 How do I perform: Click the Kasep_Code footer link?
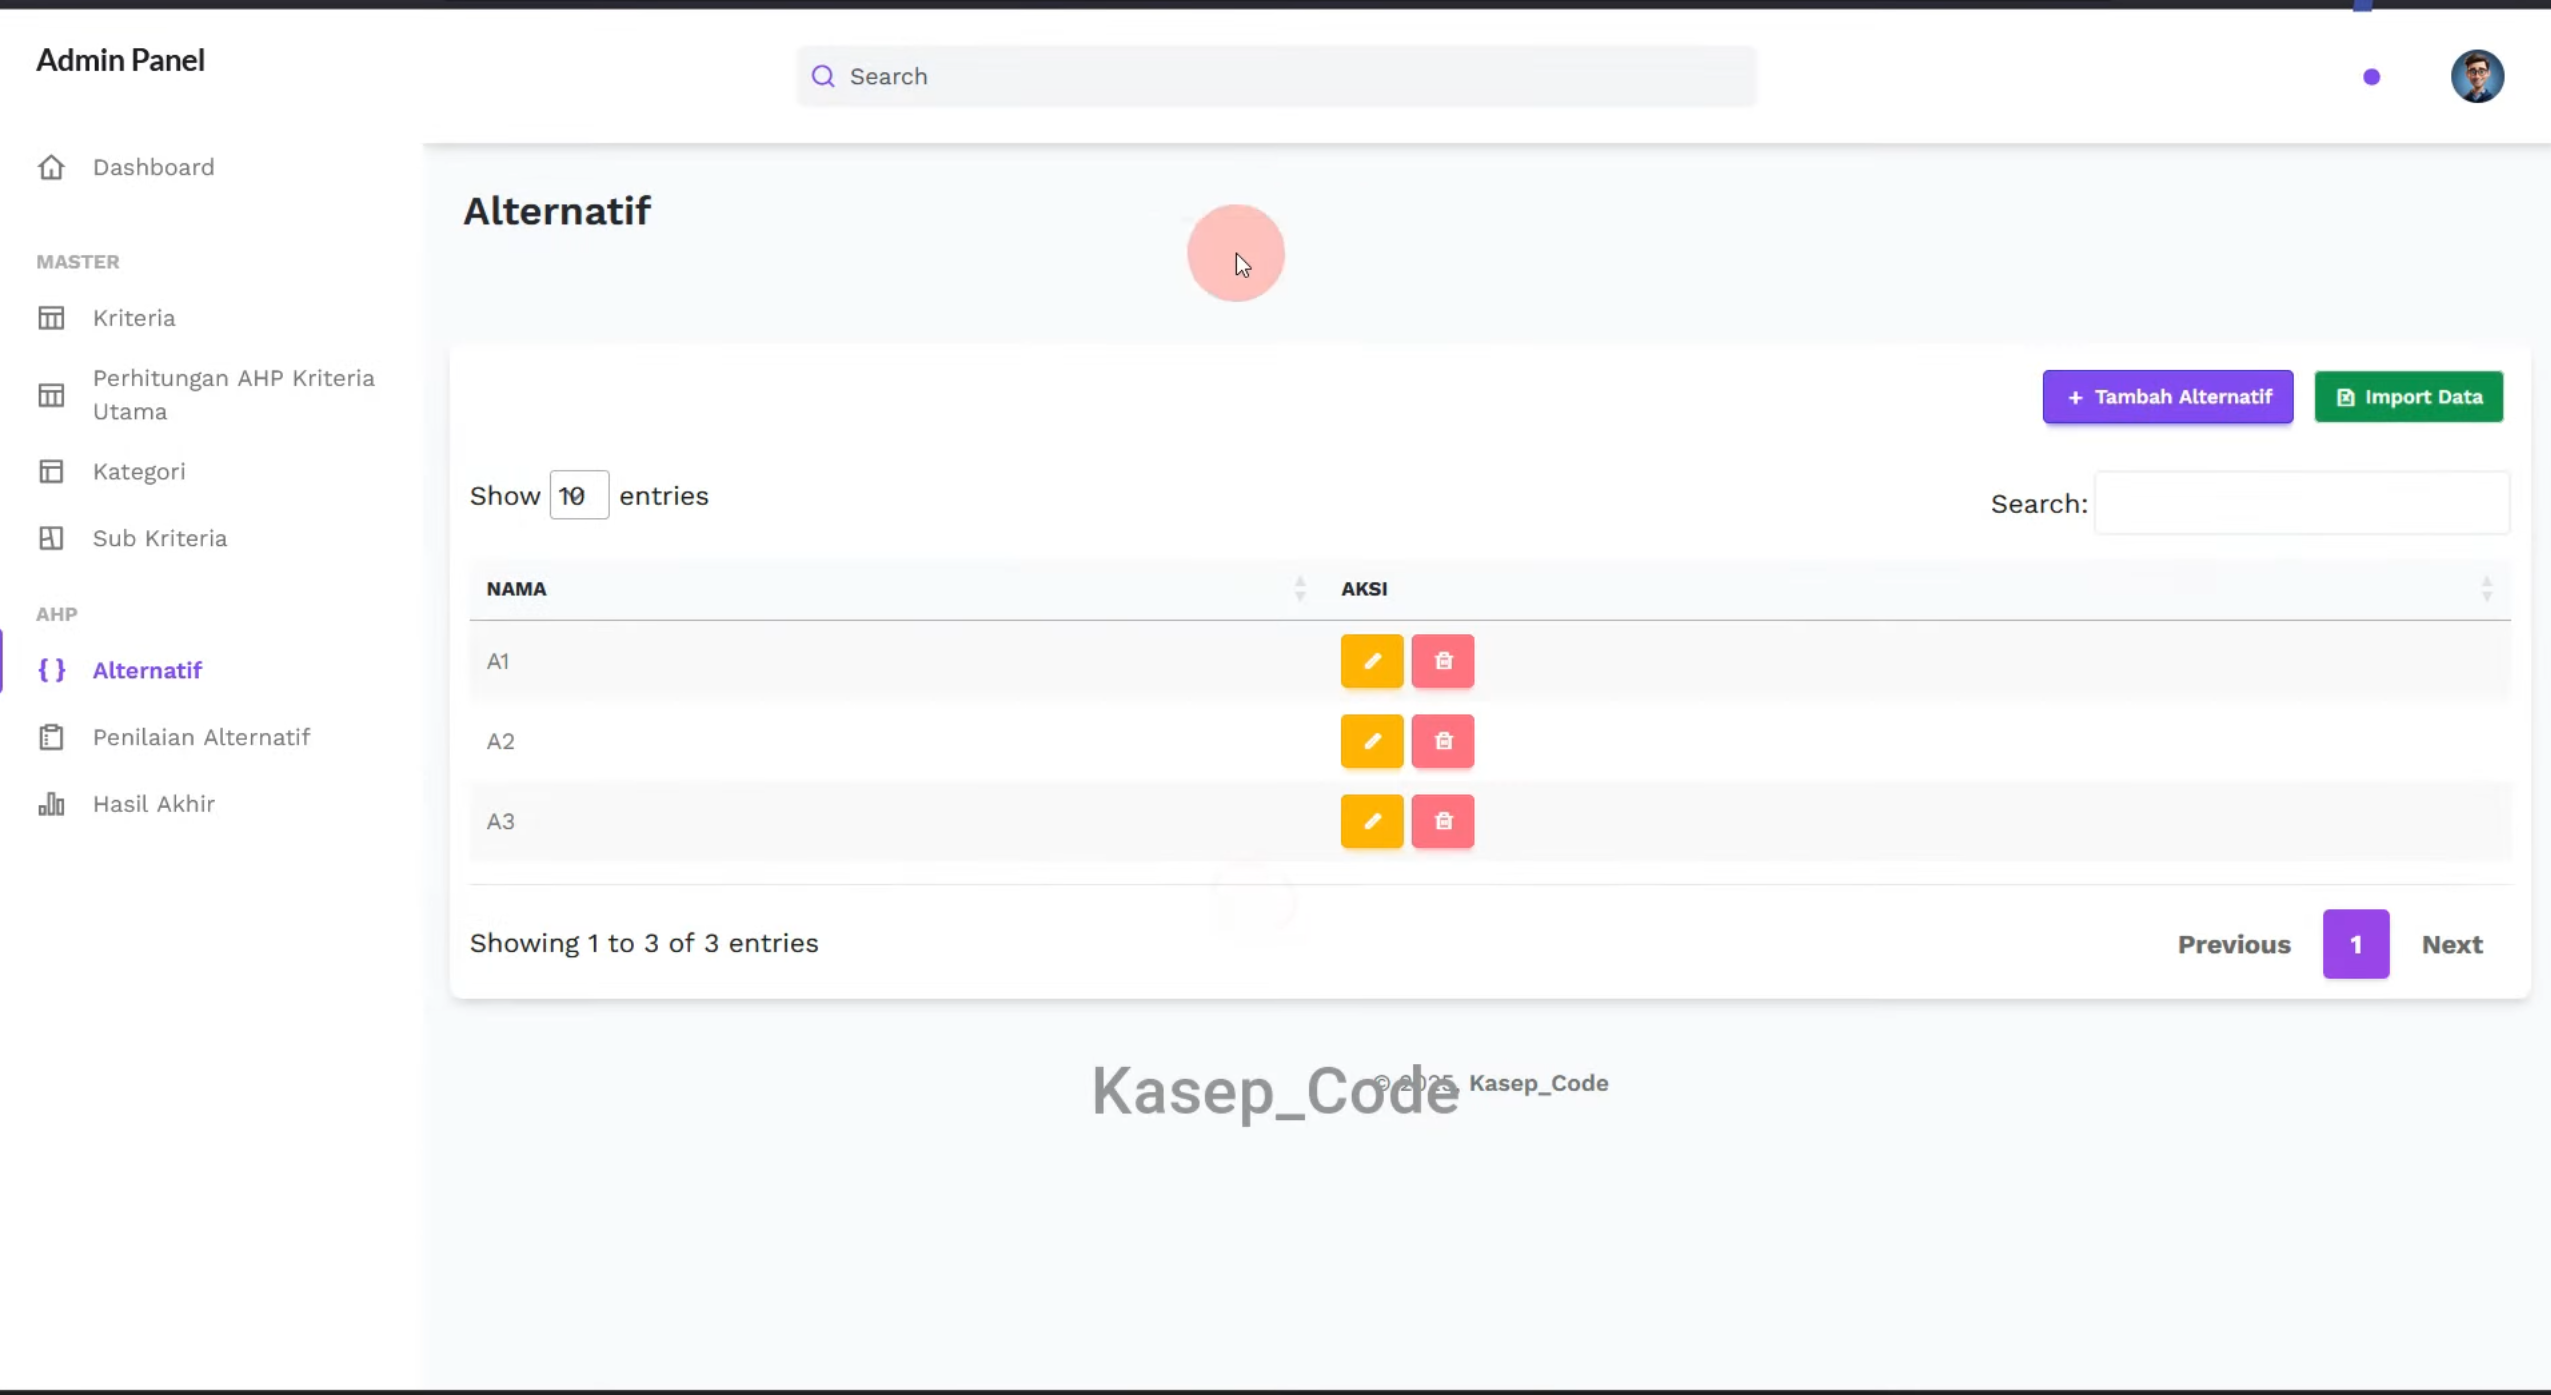(x=1538, y=1083)
